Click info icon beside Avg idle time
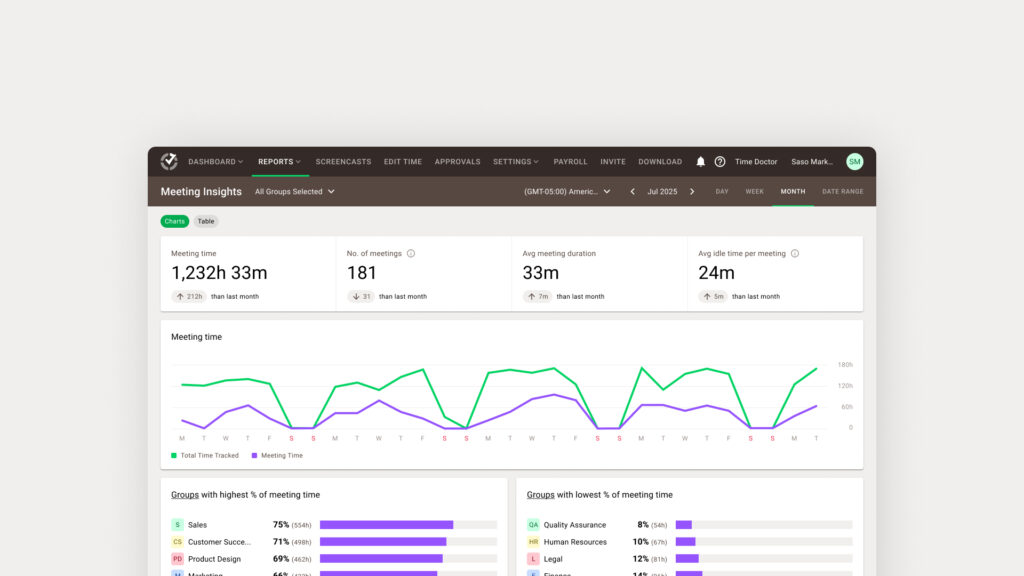Image resolution: width=1024 pixels, height=576 pixels. point(795,254)
